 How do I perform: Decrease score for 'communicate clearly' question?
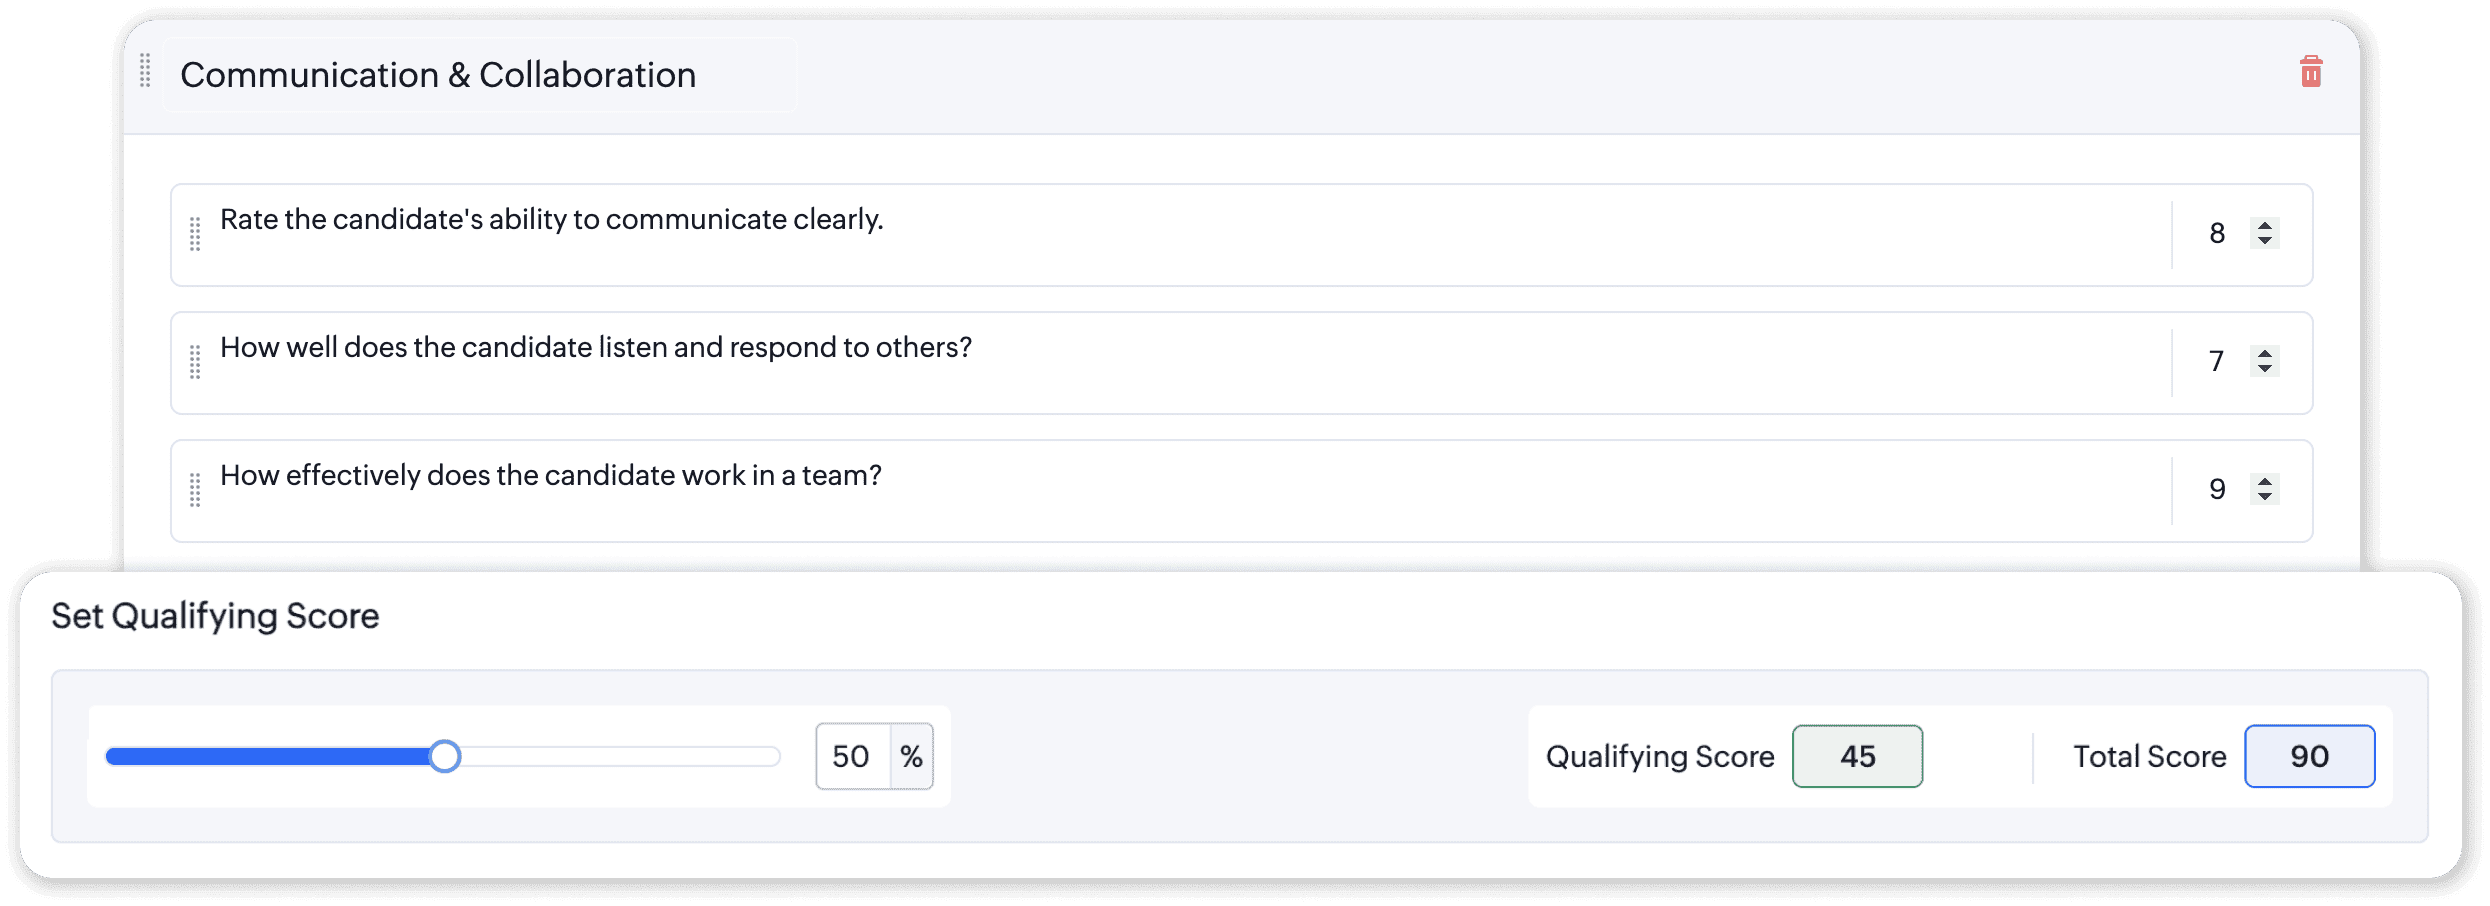[2265, 241]
